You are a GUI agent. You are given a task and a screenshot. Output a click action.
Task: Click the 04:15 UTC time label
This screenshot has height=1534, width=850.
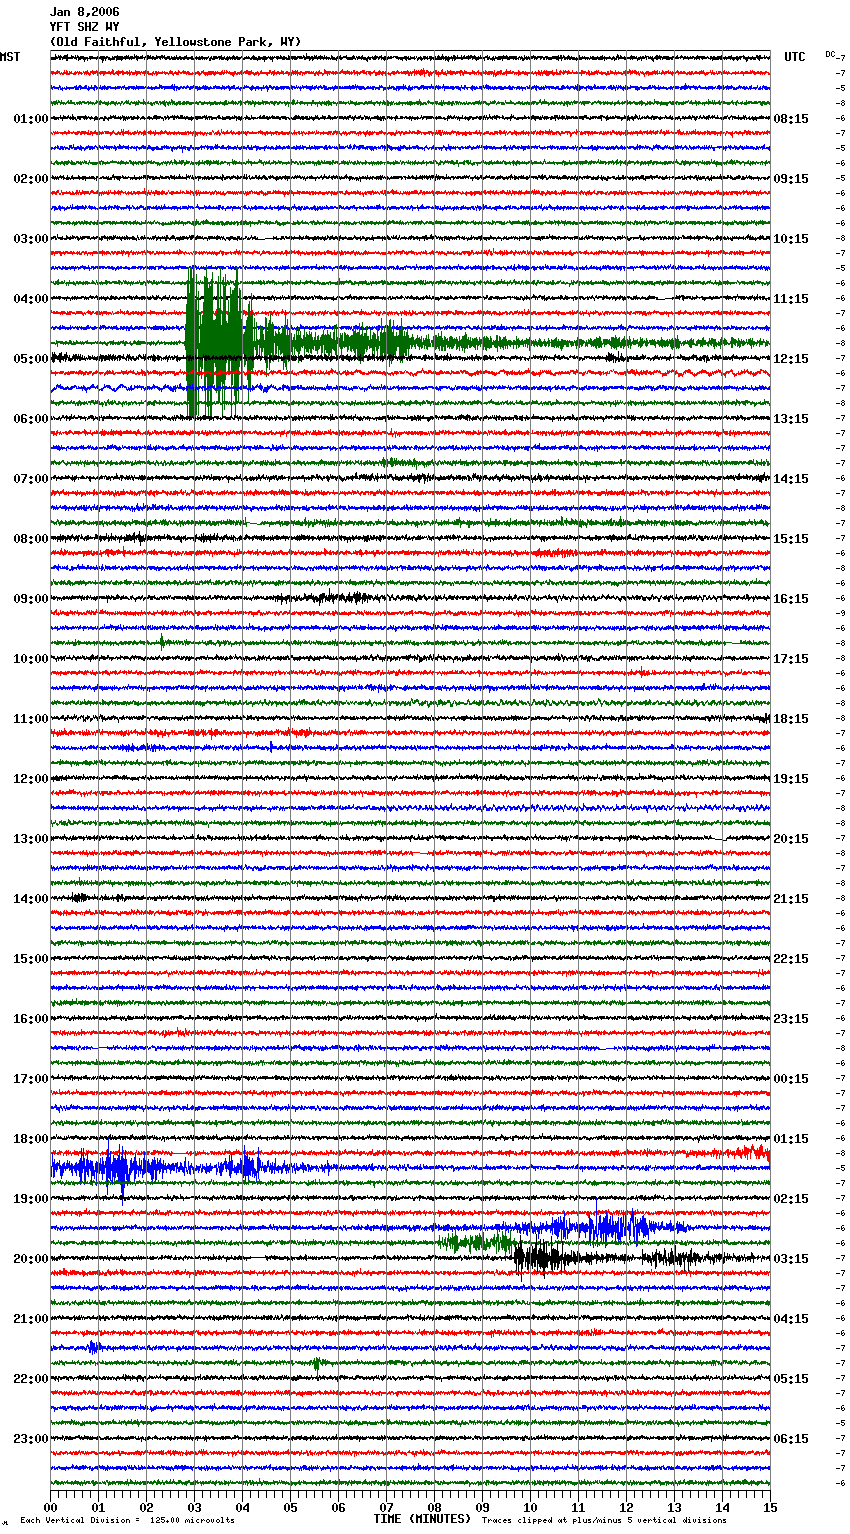791,1319
